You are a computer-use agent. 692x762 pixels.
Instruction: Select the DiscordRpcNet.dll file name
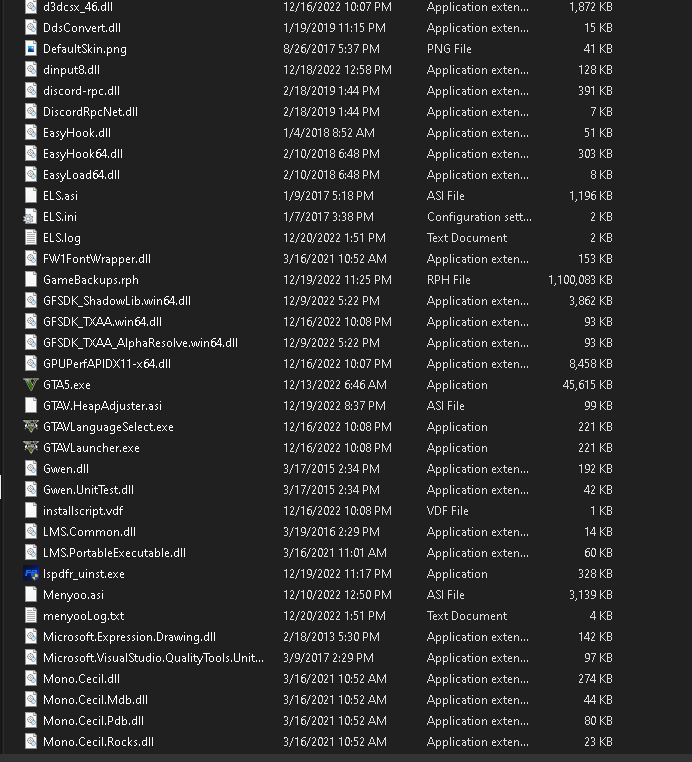[x=90, y=112]
